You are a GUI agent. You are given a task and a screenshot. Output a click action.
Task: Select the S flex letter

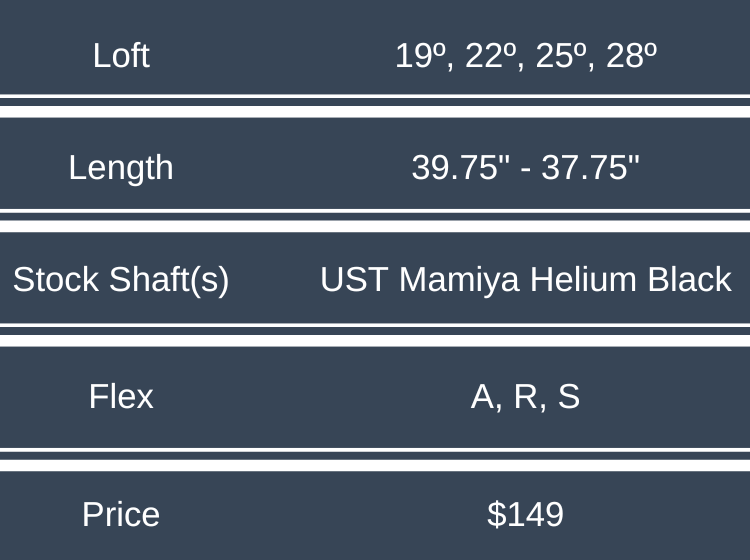(569, 397)
